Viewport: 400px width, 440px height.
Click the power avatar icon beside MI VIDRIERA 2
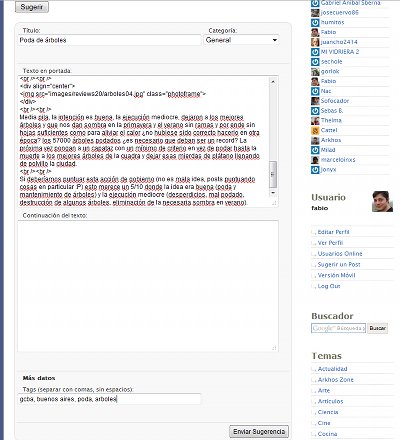pyautogui.click(x=315, y=52)
